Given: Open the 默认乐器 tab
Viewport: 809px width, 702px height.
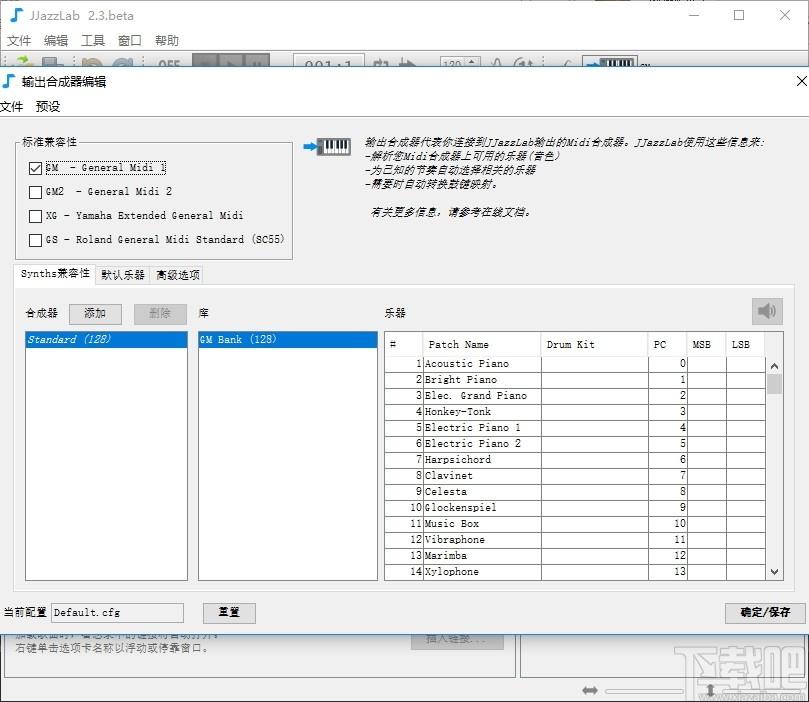Looking at the screenshot, I should [123, 275].
